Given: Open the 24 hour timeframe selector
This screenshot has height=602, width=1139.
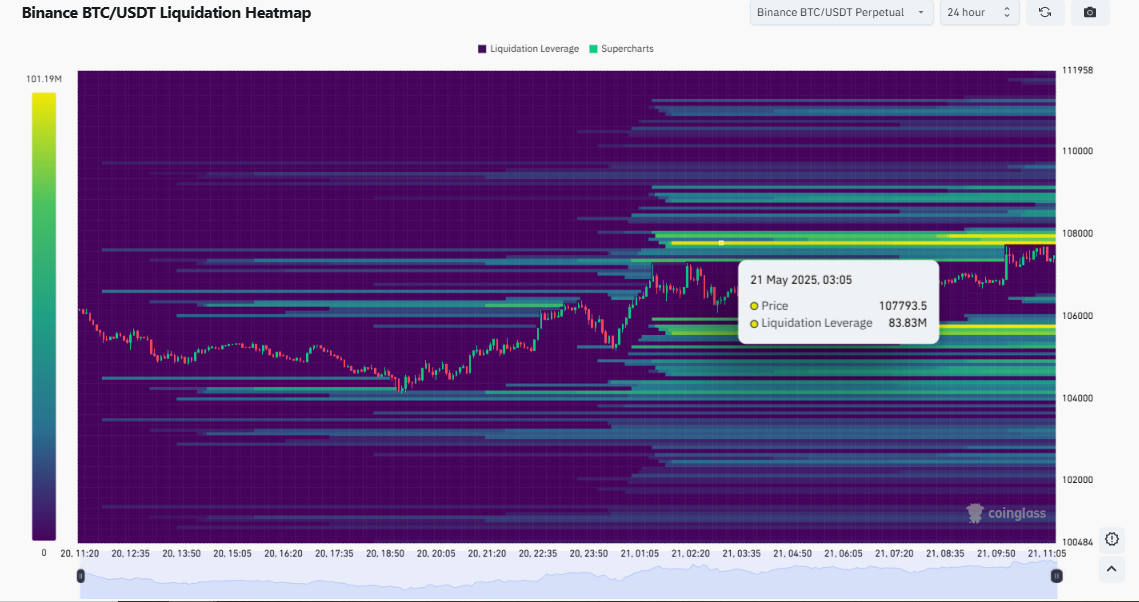Looking at the screenshot, I should point(979,12).
